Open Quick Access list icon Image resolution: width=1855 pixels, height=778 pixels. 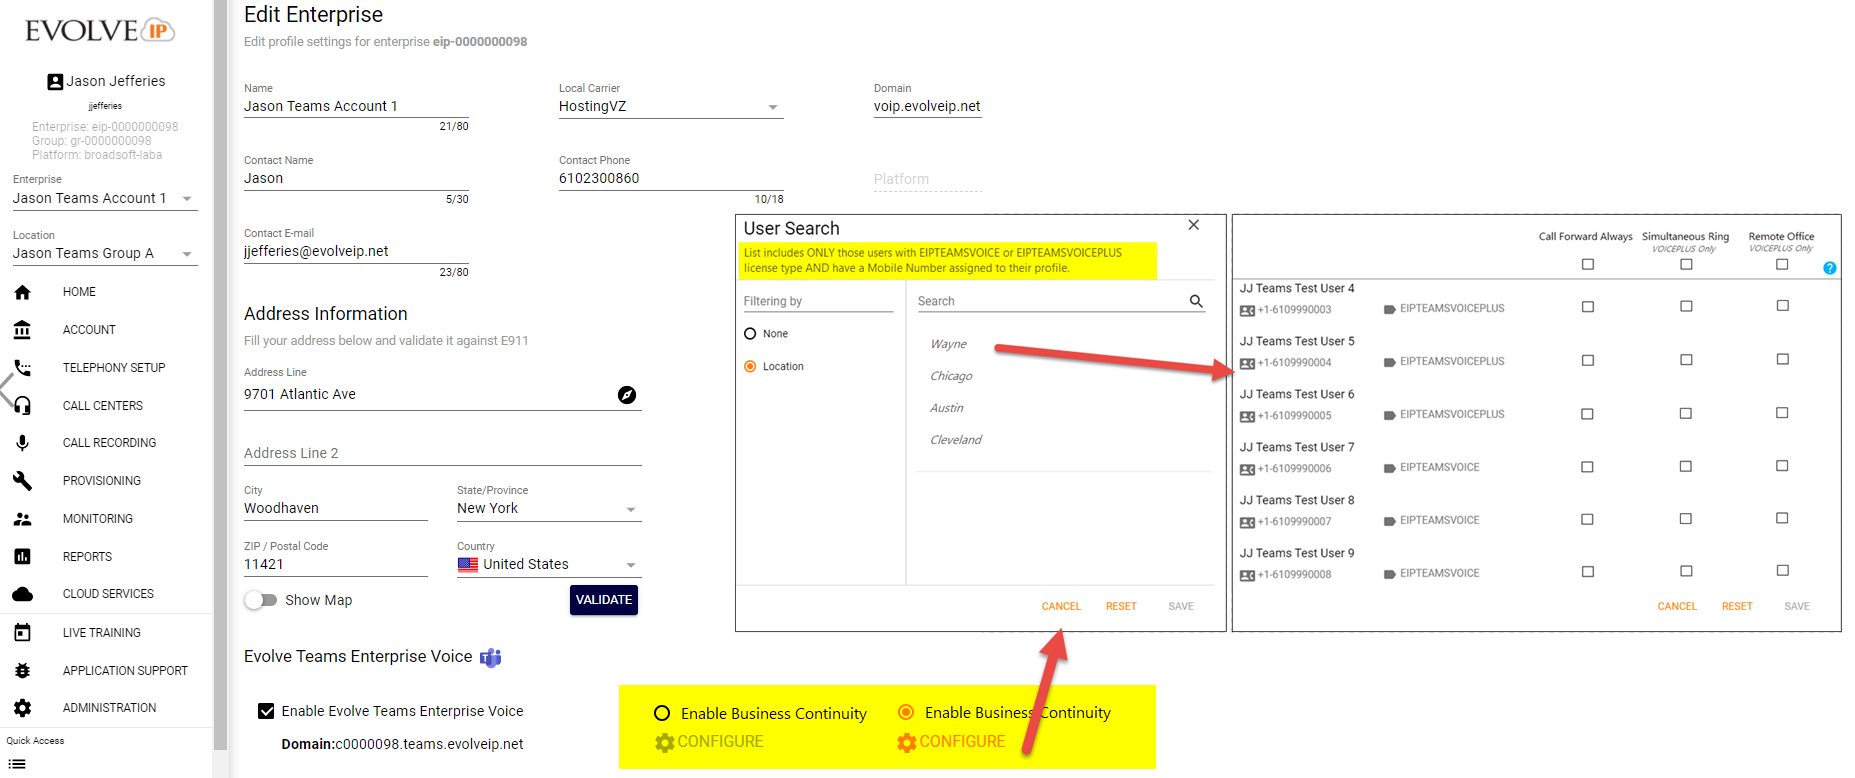tap(17, 764)
